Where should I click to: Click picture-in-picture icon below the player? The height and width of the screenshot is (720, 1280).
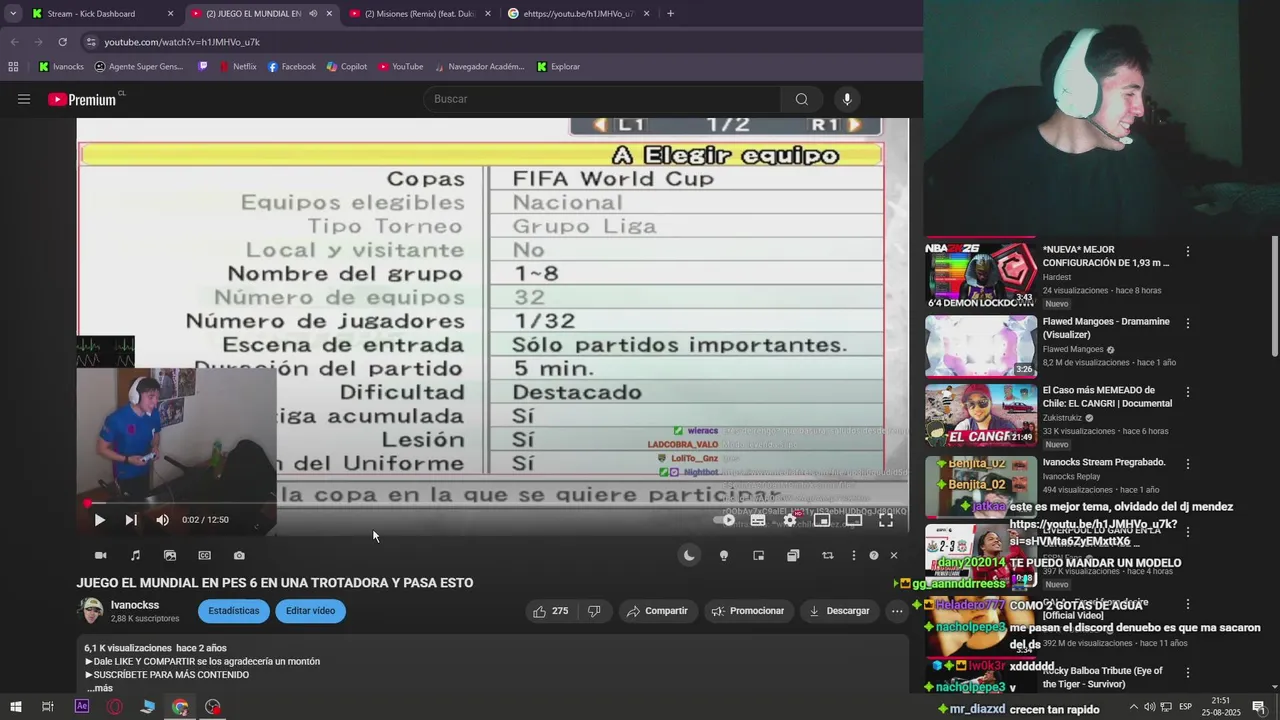point(758,555)
